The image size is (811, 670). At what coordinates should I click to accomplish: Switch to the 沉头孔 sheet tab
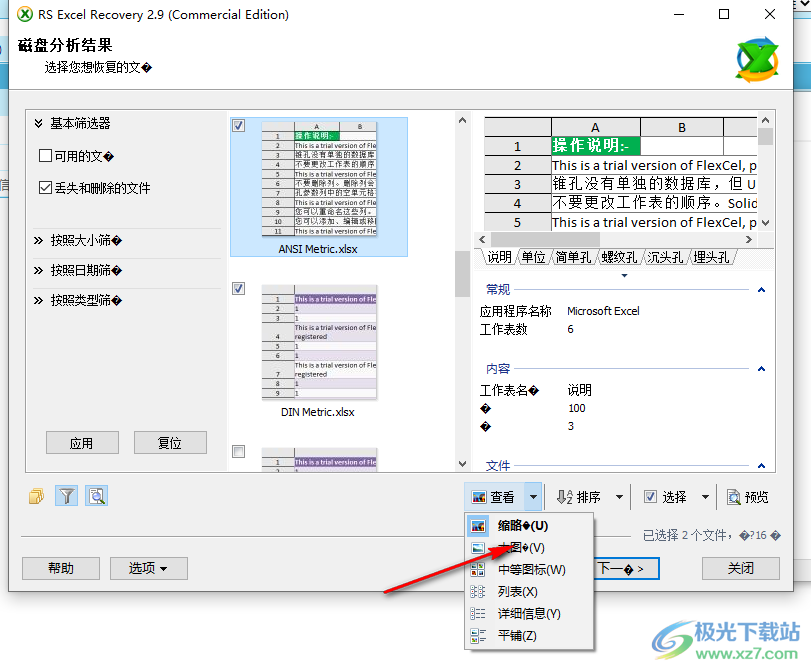coord(666,257)
